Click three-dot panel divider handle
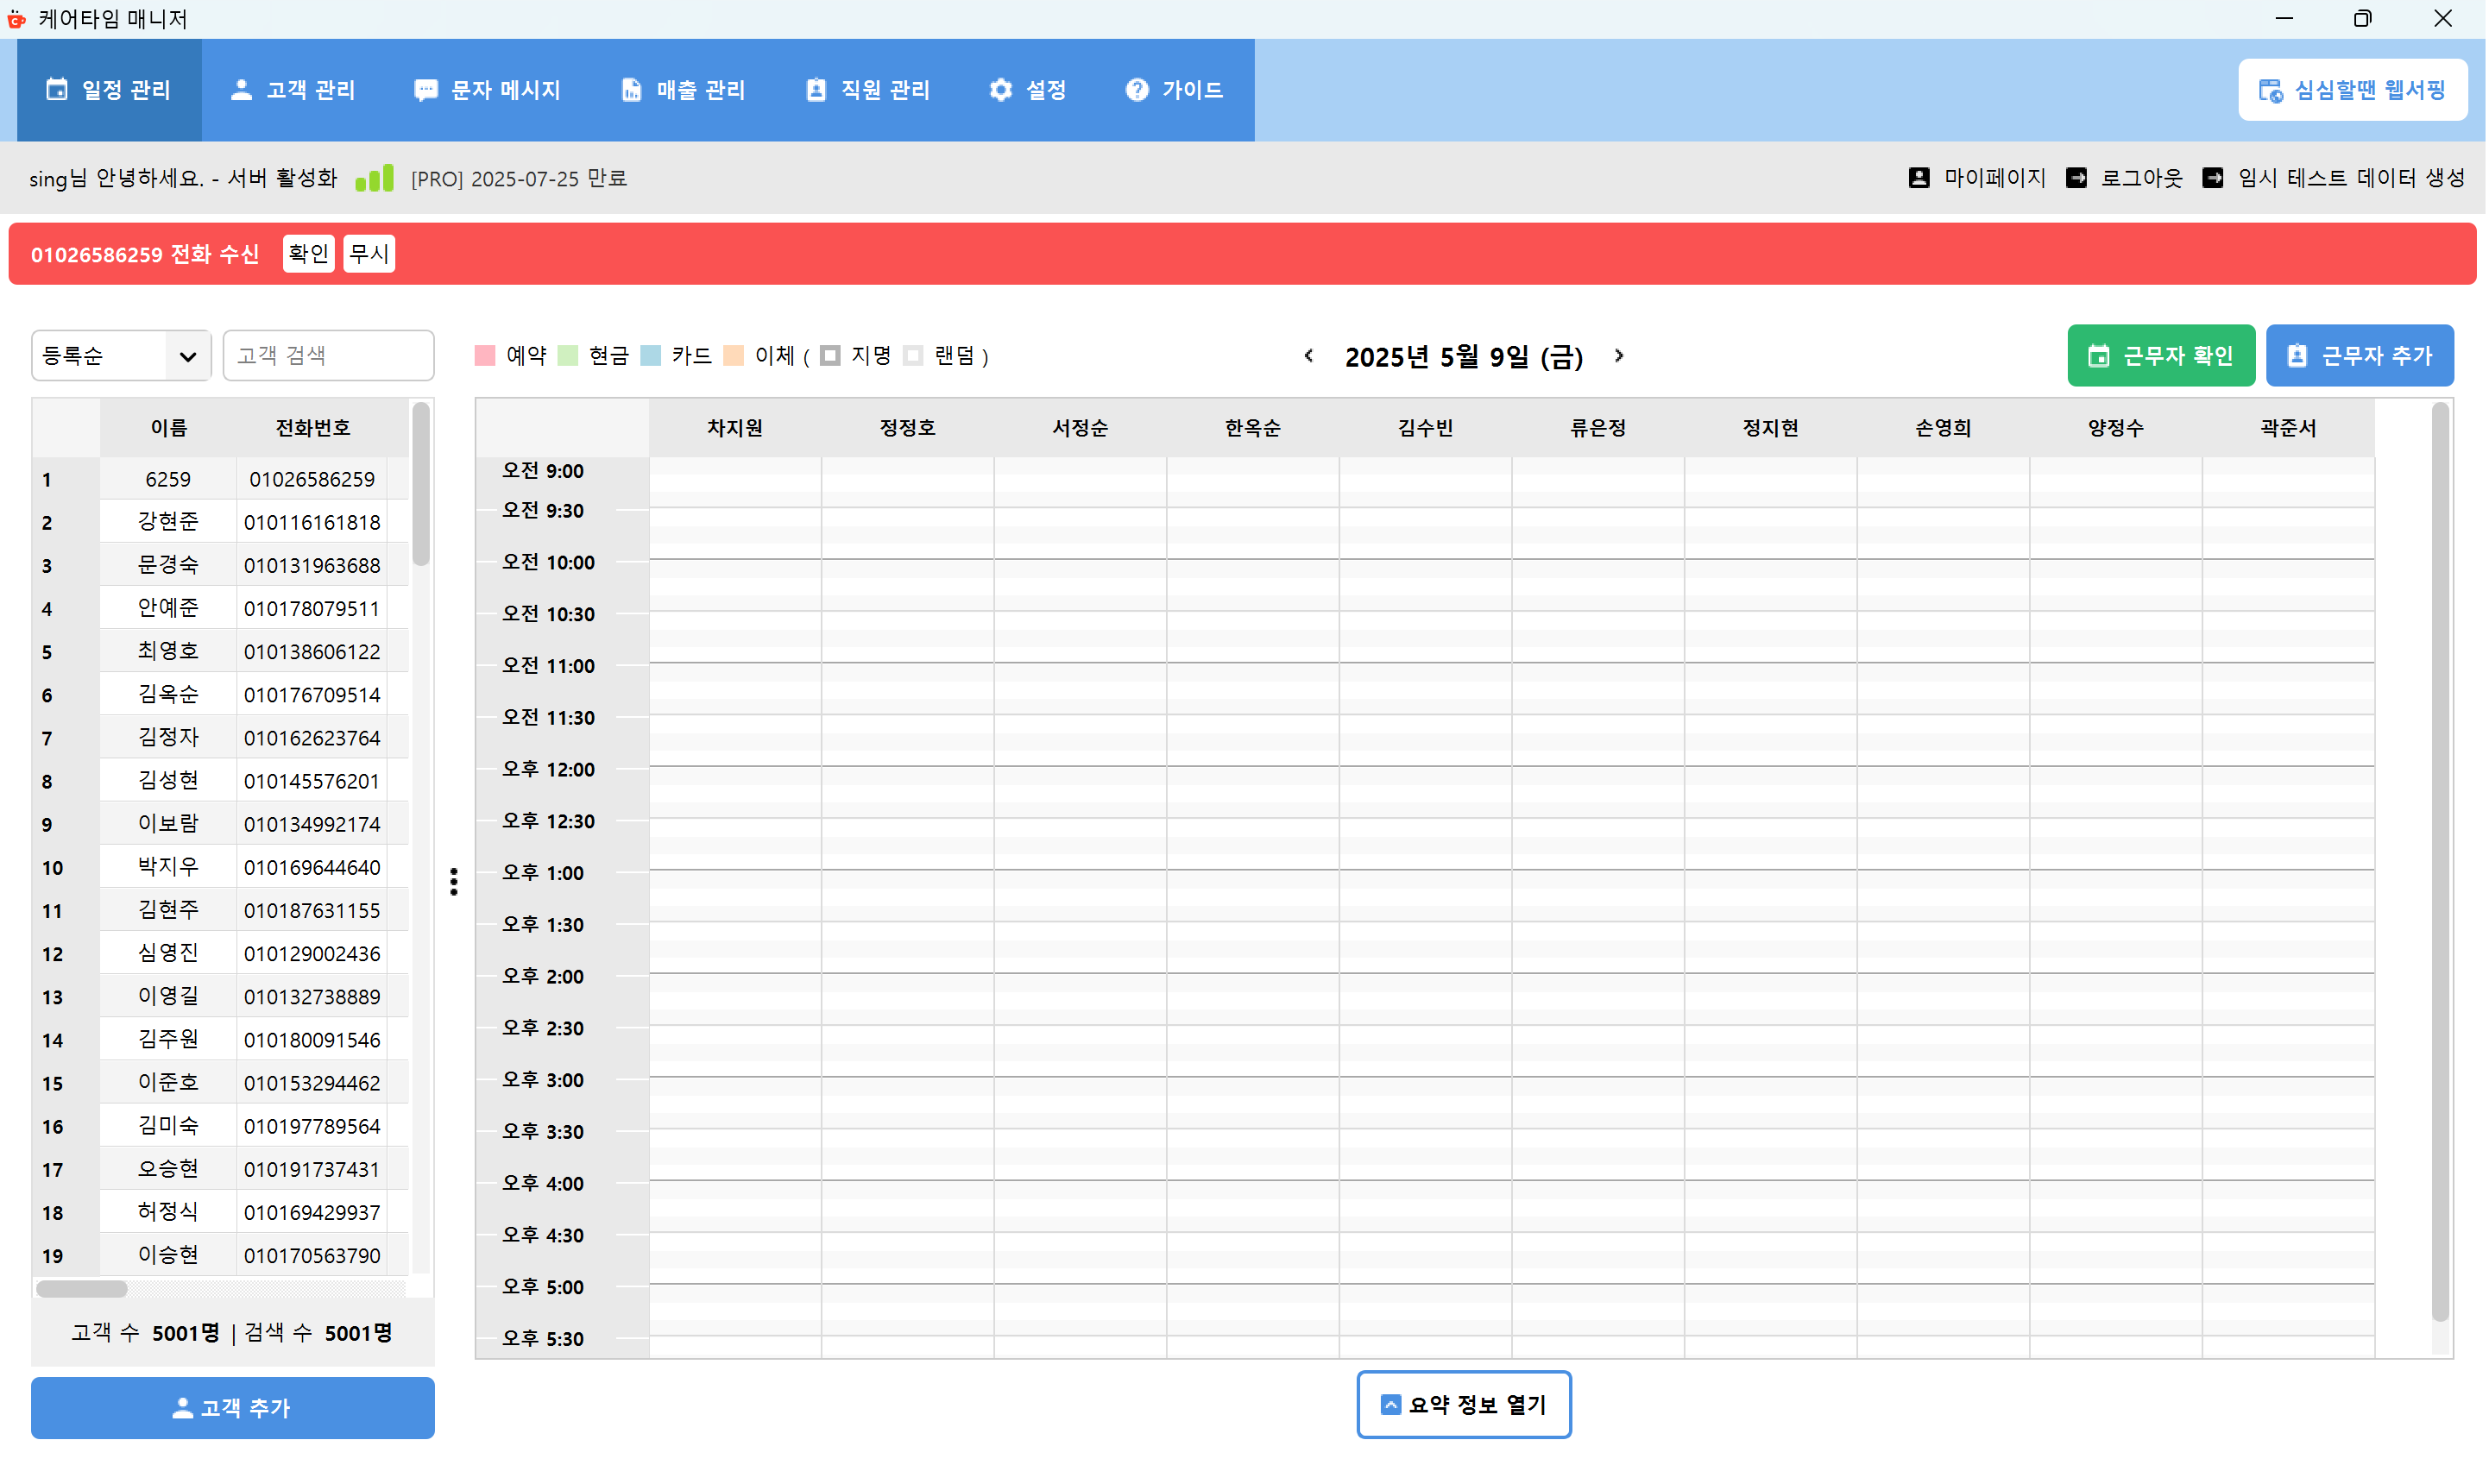2489x1484 pixels. tap(454, 882)
